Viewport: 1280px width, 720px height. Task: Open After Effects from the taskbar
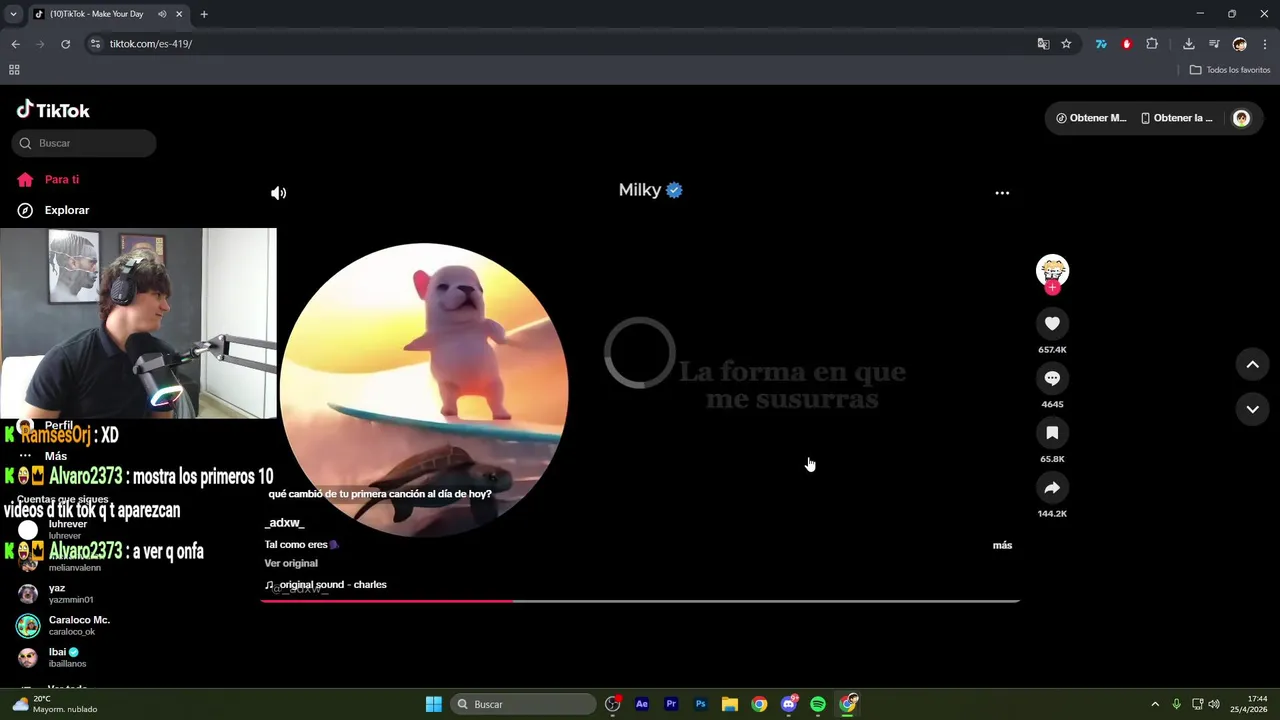tap(642, 704)
